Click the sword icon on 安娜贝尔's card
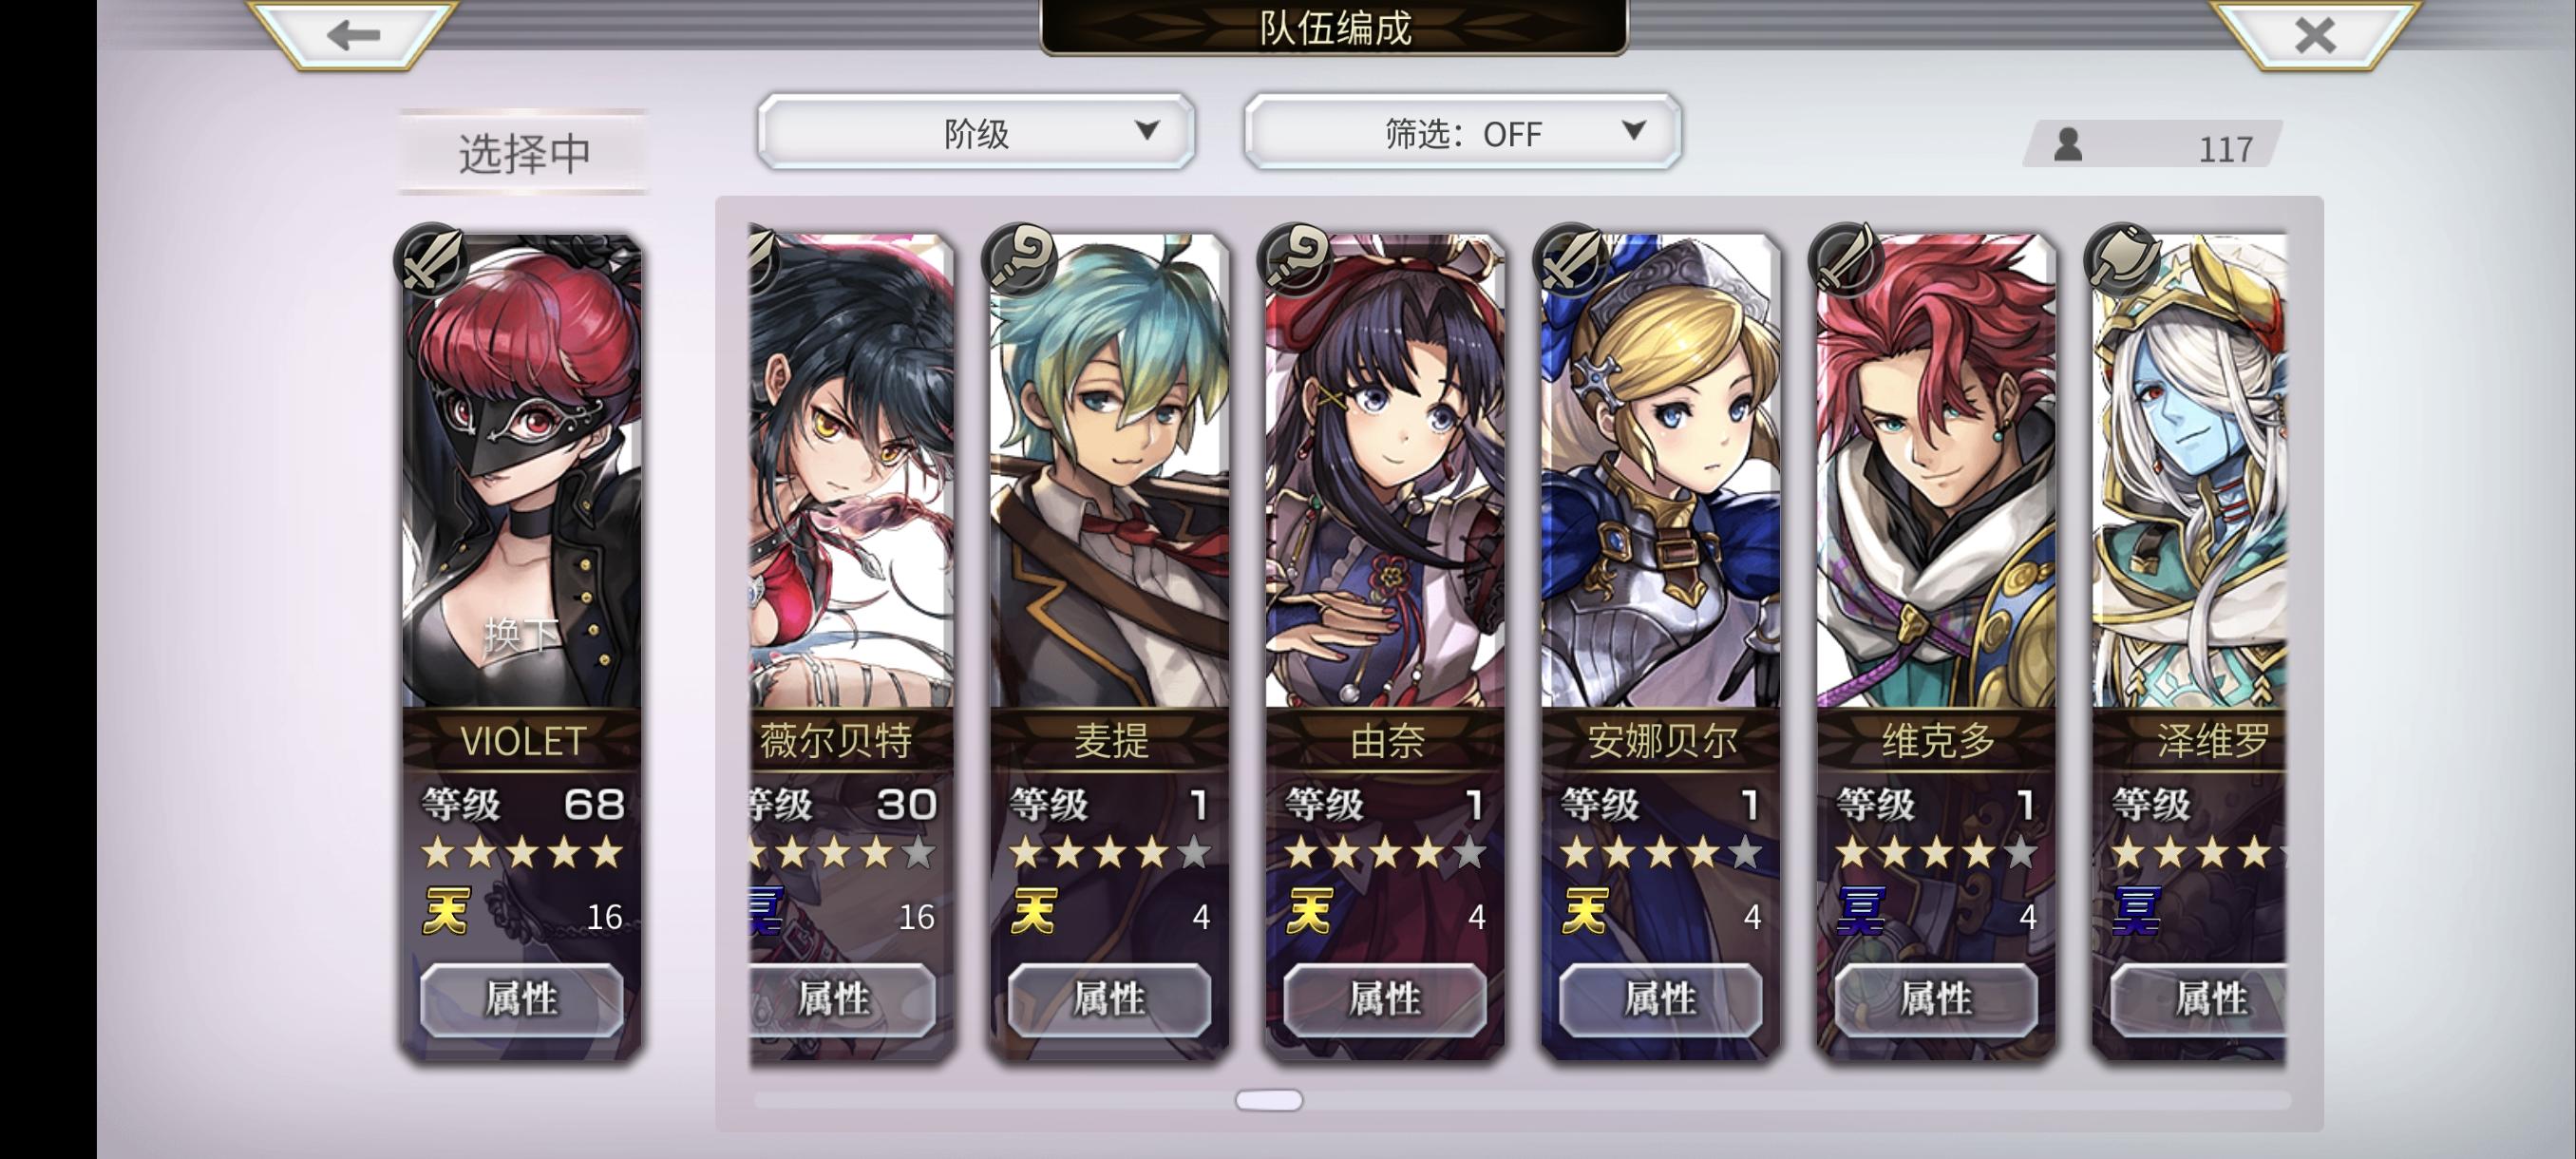Image resolution: width=2576 pixels, height=1159 pixels. point(1571,259)
